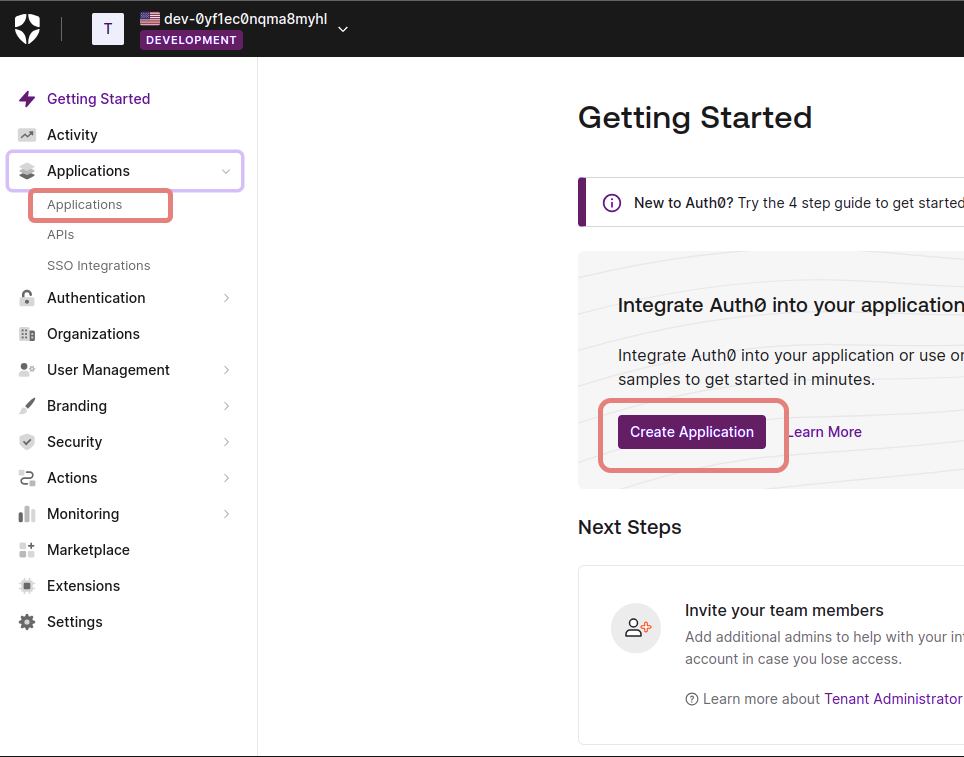Click the Settings gear icon
964x757 pixels.
point(26,622)
